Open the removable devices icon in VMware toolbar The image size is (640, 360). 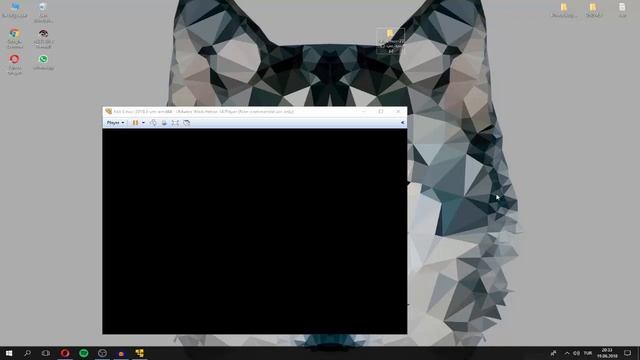click(164, 122)
